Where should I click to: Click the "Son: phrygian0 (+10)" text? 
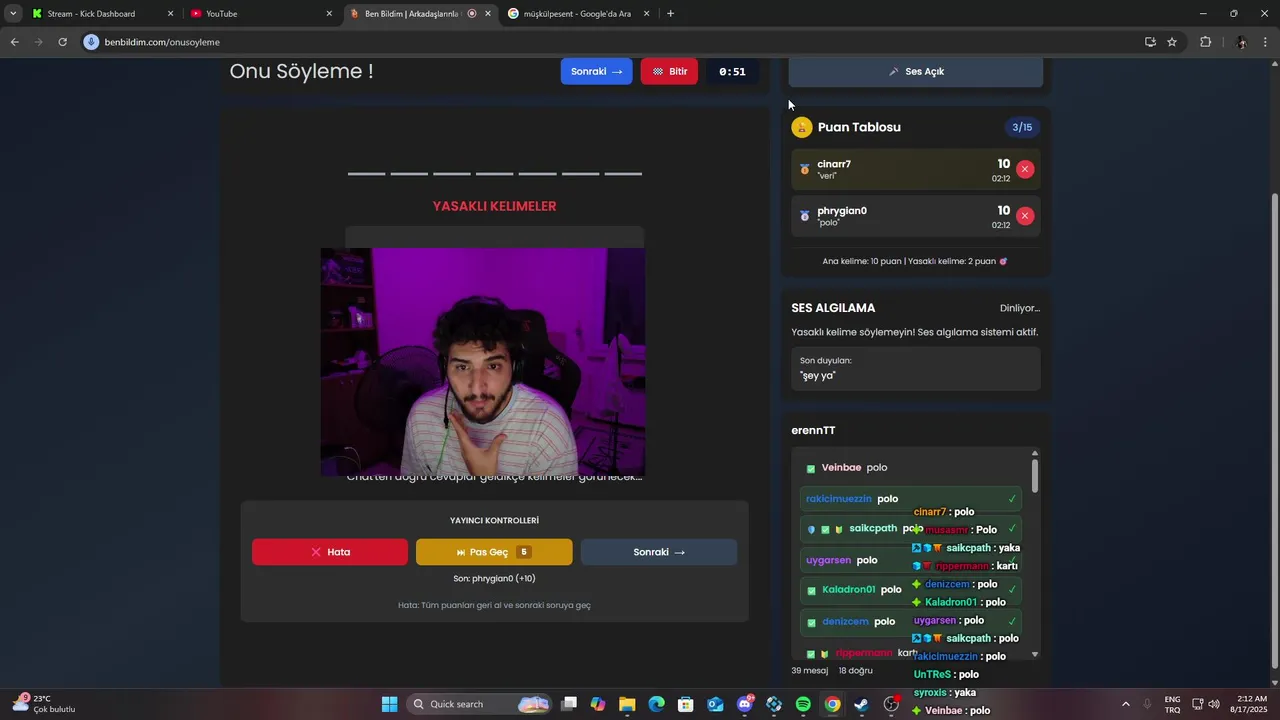pos(494,579)
